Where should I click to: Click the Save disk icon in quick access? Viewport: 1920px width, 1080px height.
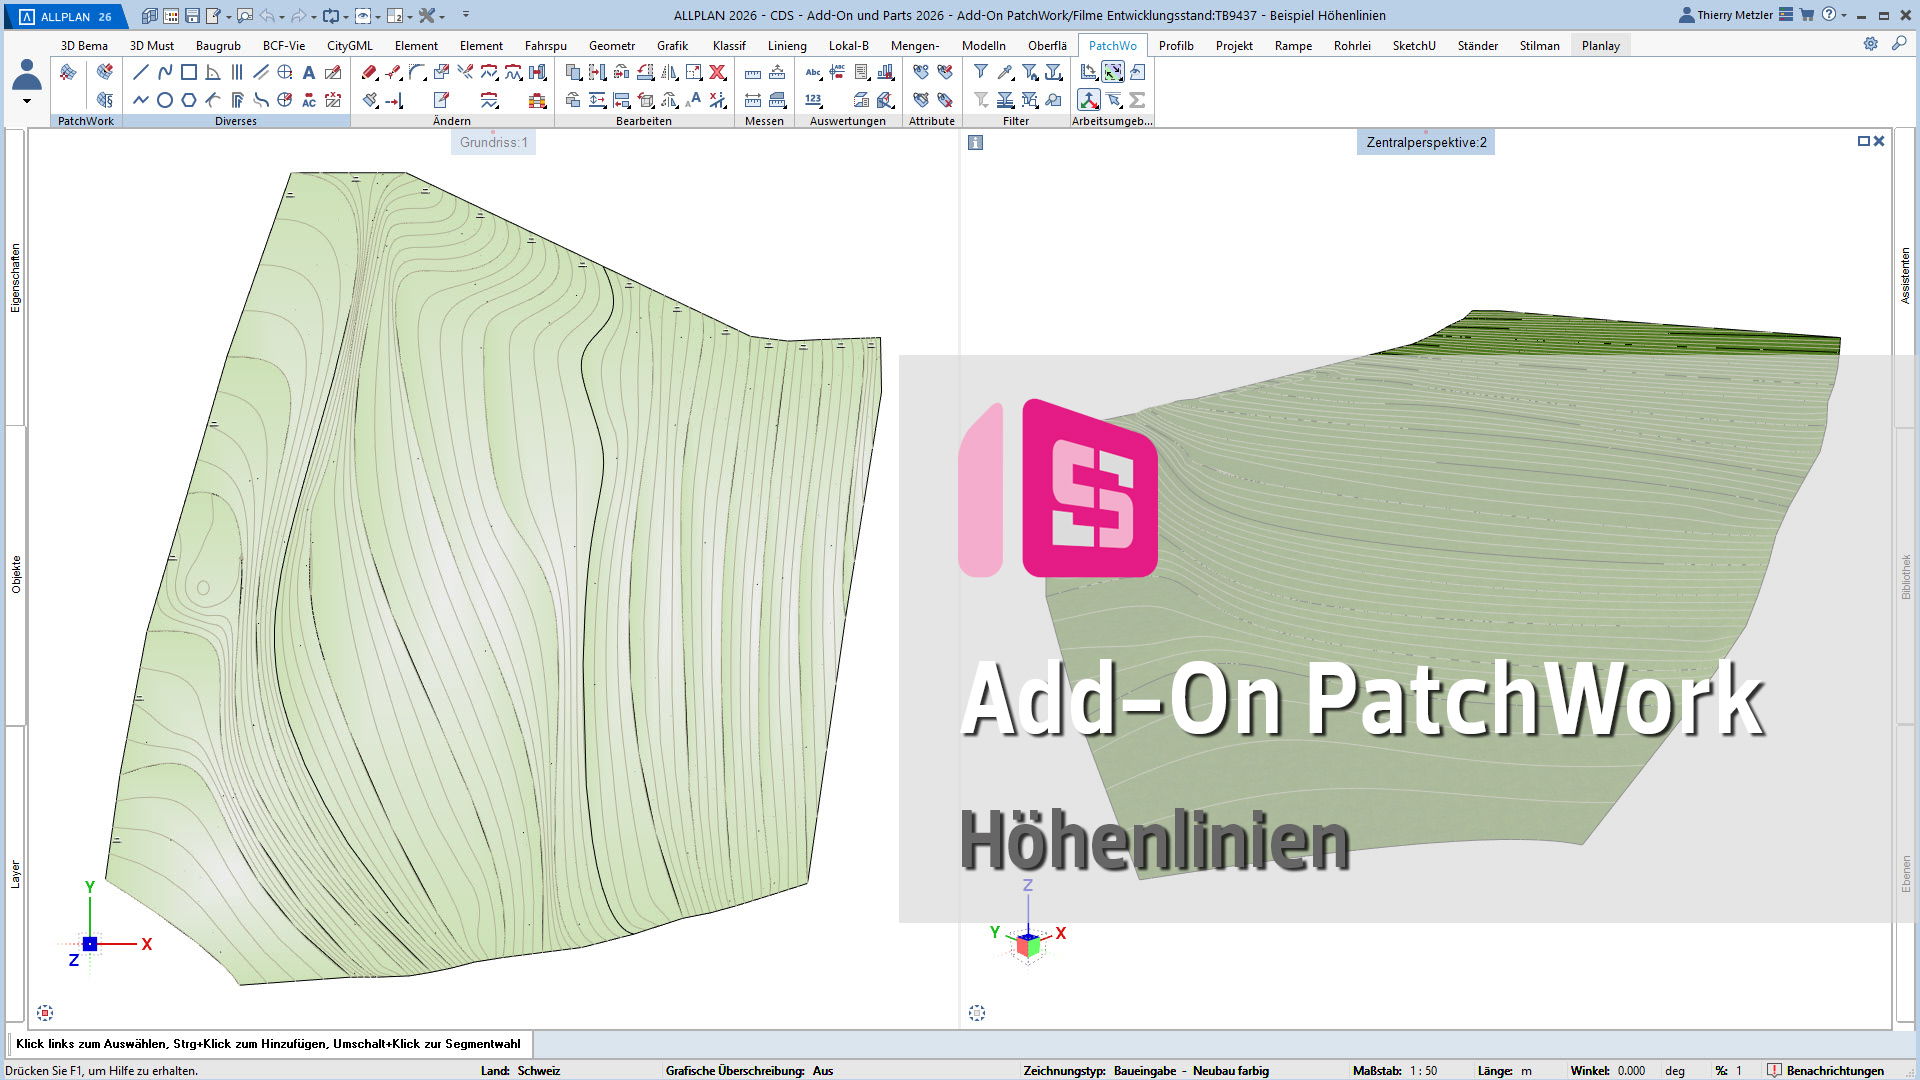[x=192, y=15]
